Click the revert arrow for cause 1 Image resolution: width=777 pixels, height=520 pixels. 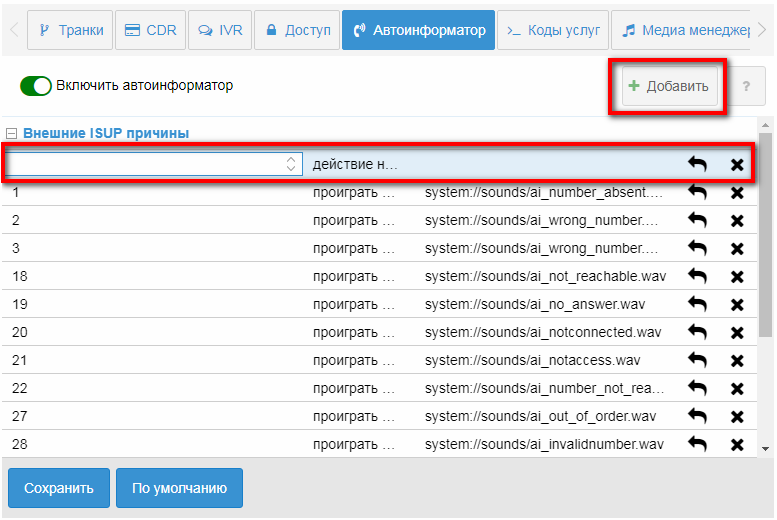697,192
